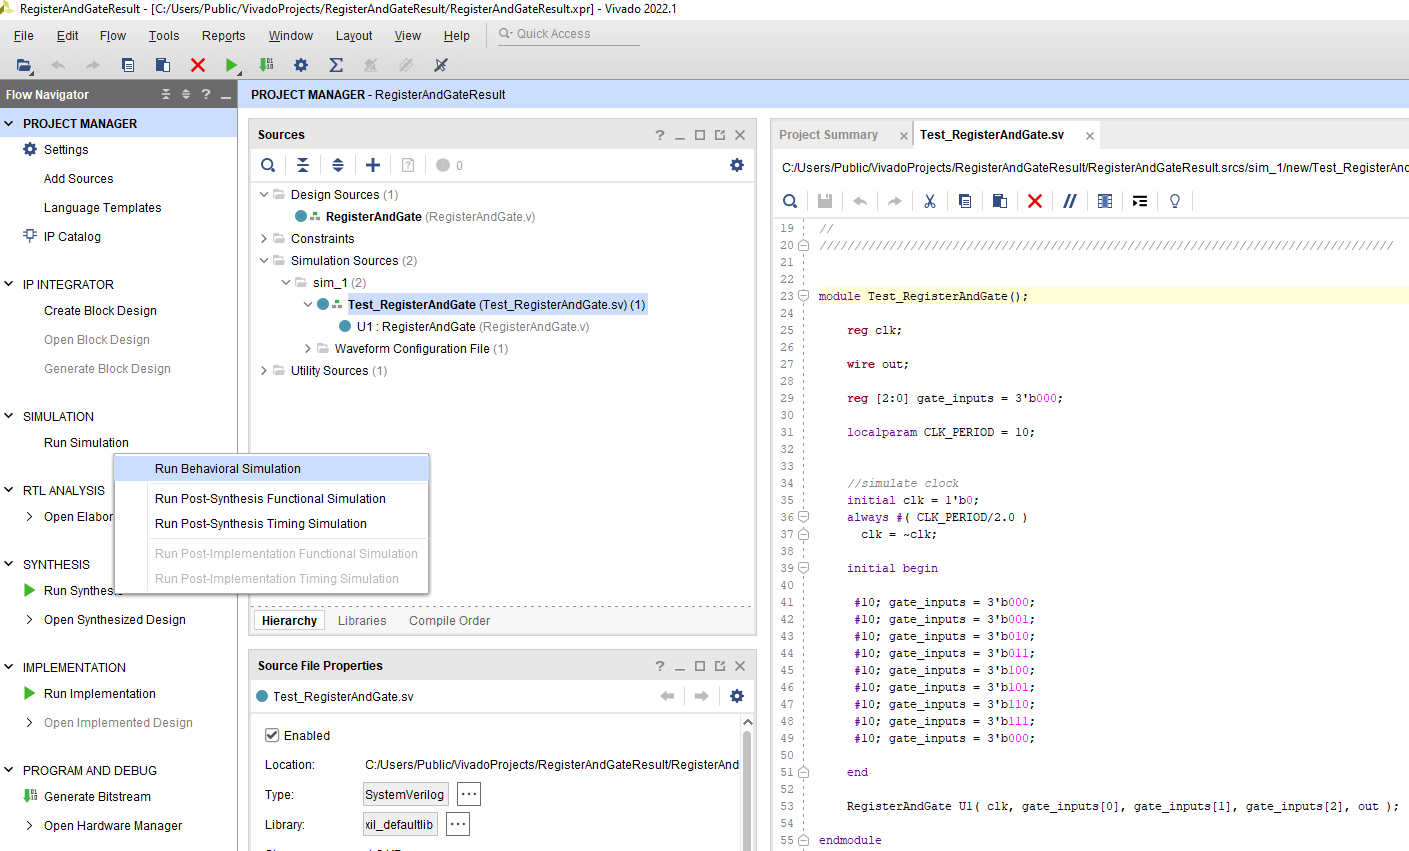
Task: Collapse sim_1 tree node
Action: pyautogui.click(x=286, y=282)
